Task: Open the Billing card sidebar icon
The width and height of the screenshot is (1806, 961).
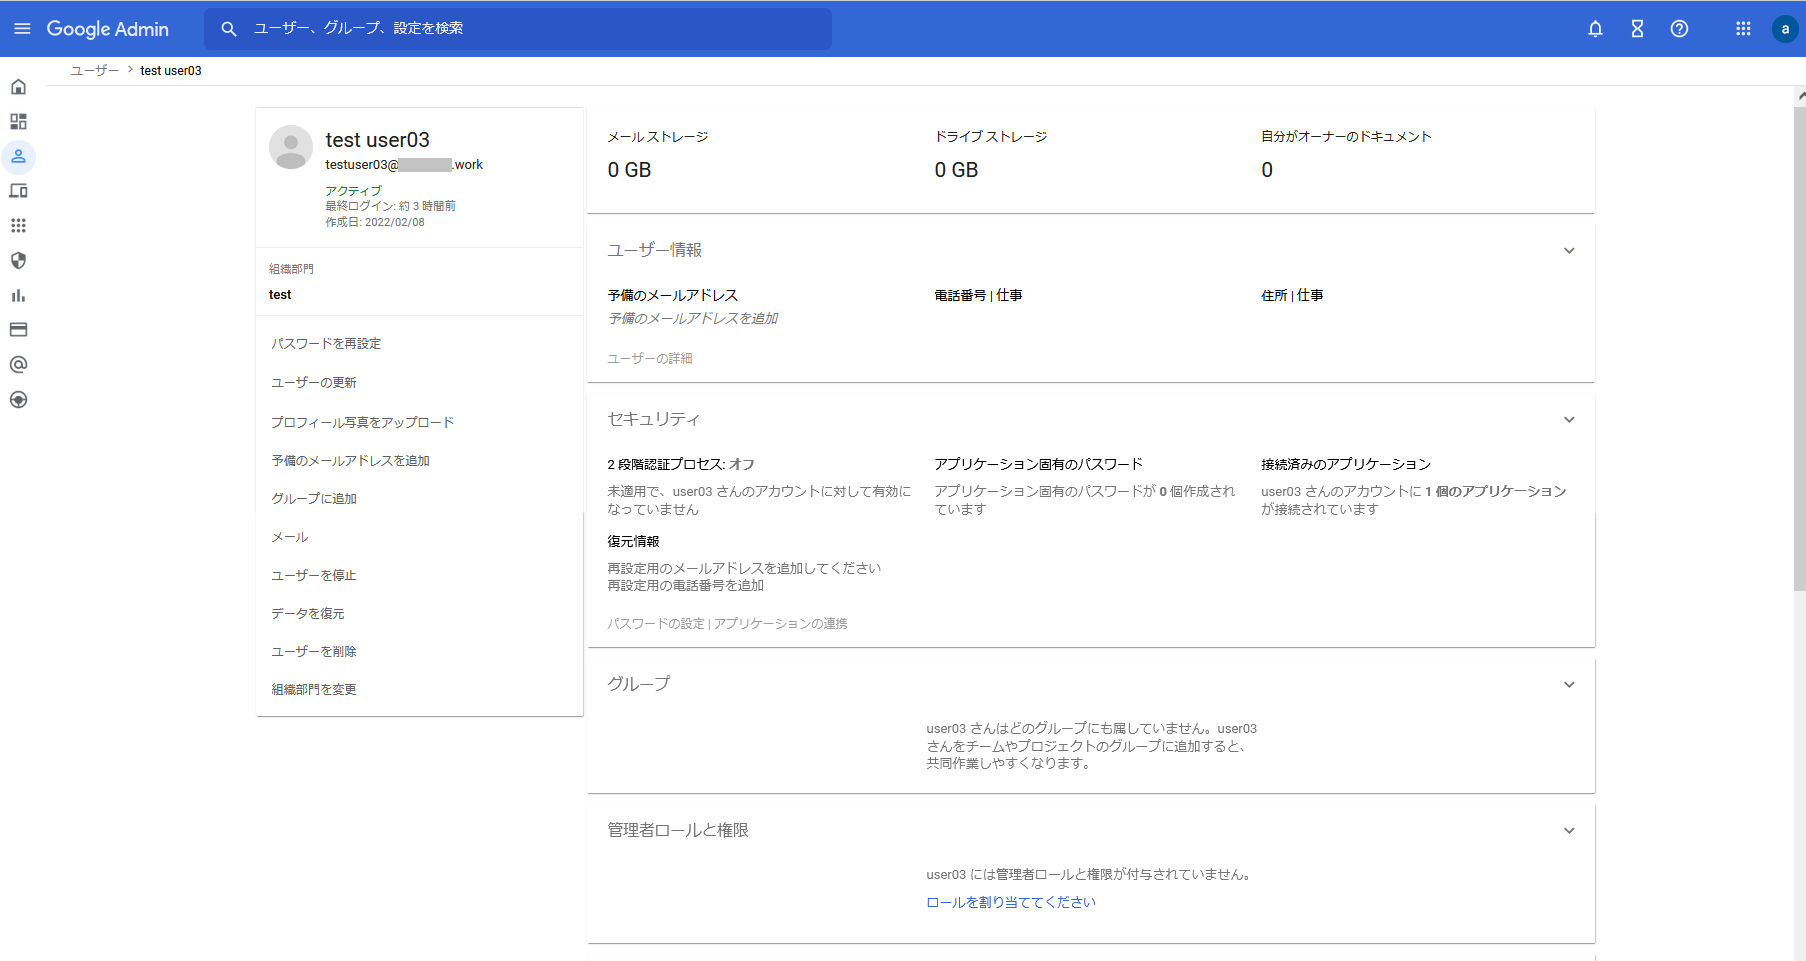Action: (x=18, y=330)
